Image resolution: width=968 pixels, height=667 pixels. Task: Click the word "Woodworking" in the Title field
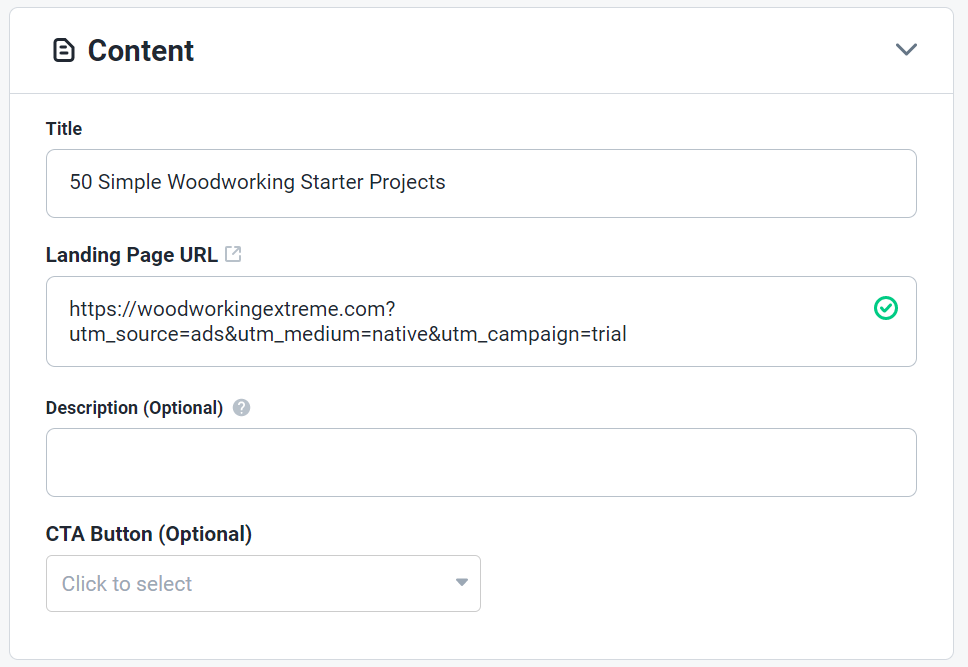224,183
